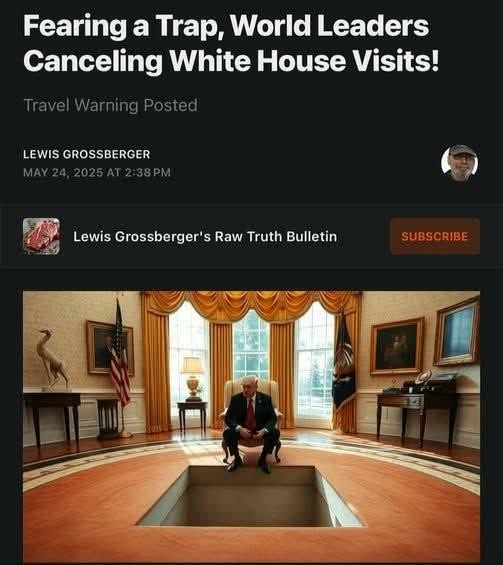This screenshot has height=565, width=503.
Task: Click the orange SUBSCRIBE button
Action: pyautogui.click(x=435, y=236)
